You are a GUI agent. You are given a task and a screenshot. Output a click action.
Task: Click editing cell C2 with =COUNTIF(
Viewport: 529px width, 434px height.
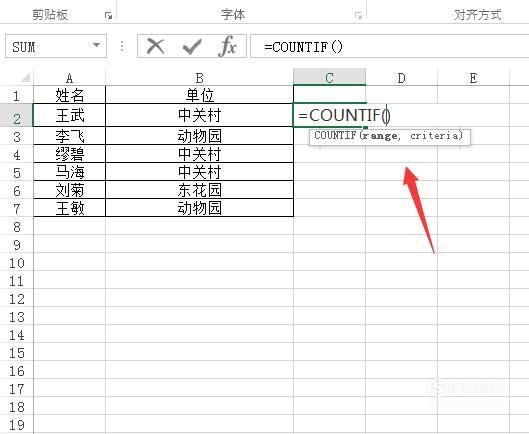[330, 115]
